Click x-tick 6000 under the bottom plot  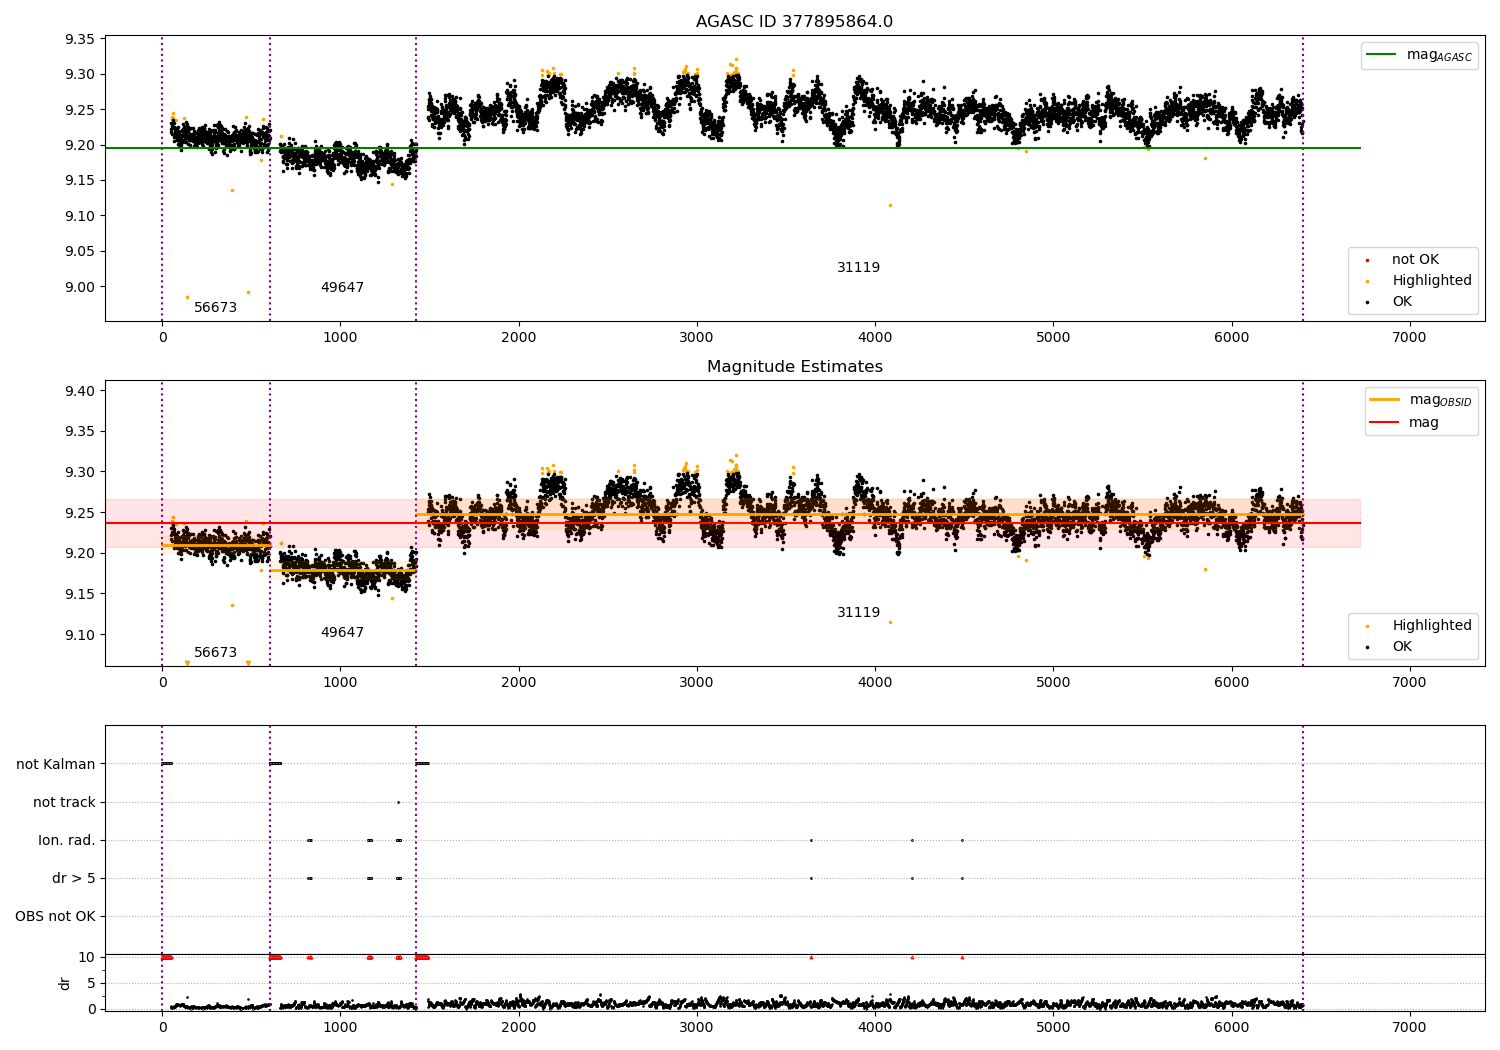tap(1231, 1027)
